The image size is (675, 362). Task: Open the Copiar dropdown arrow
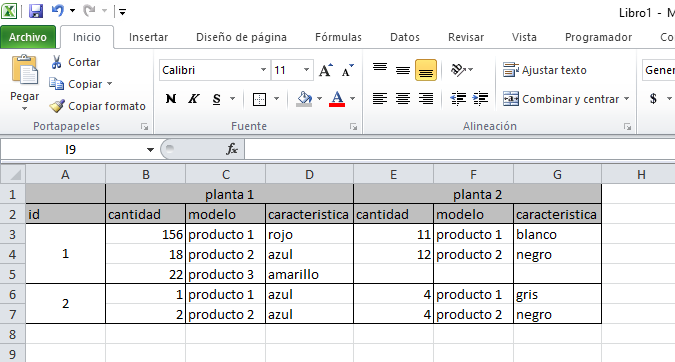coord(109,84)
